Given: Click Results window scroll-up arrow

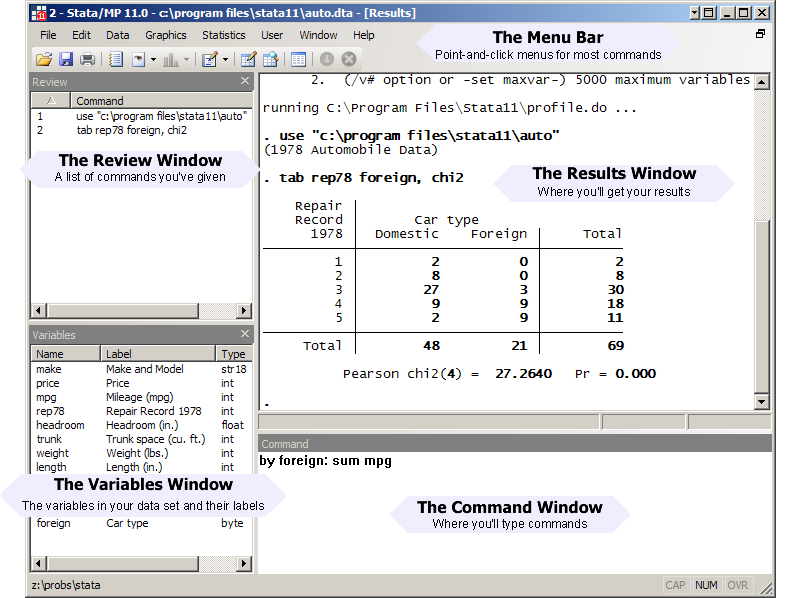Looking at the screenshot, I should pyautogui.click(x=762, y=82).
